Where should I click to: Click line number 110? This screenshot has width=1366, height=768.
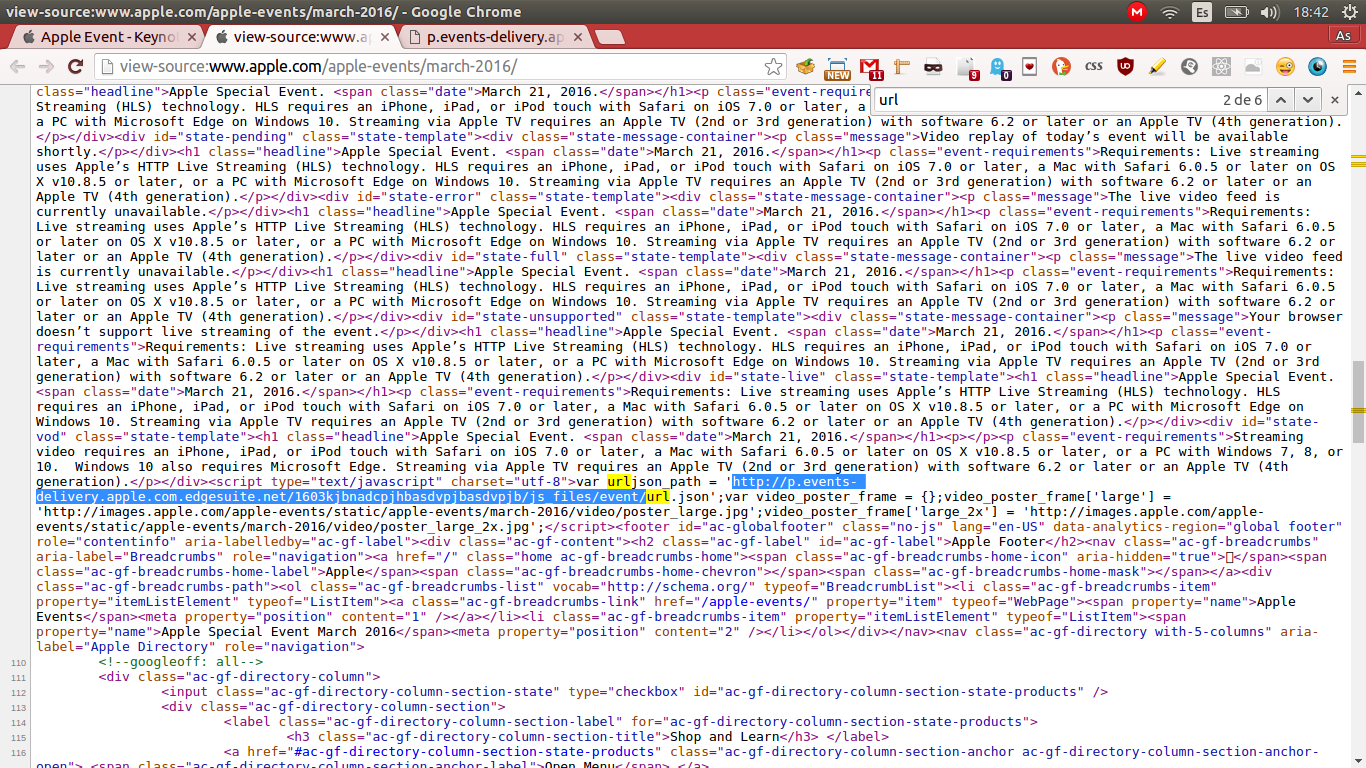(x=19, y=661)
